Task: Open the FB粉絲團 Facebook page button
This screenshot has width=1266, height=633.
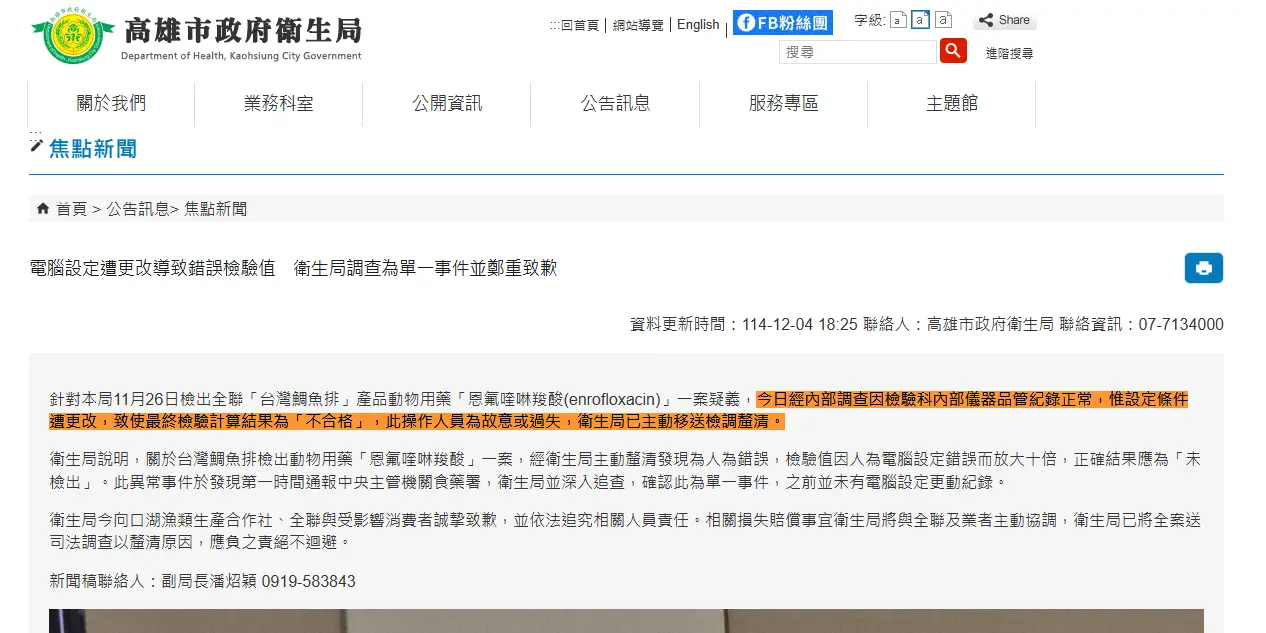Action: [782, 22]
